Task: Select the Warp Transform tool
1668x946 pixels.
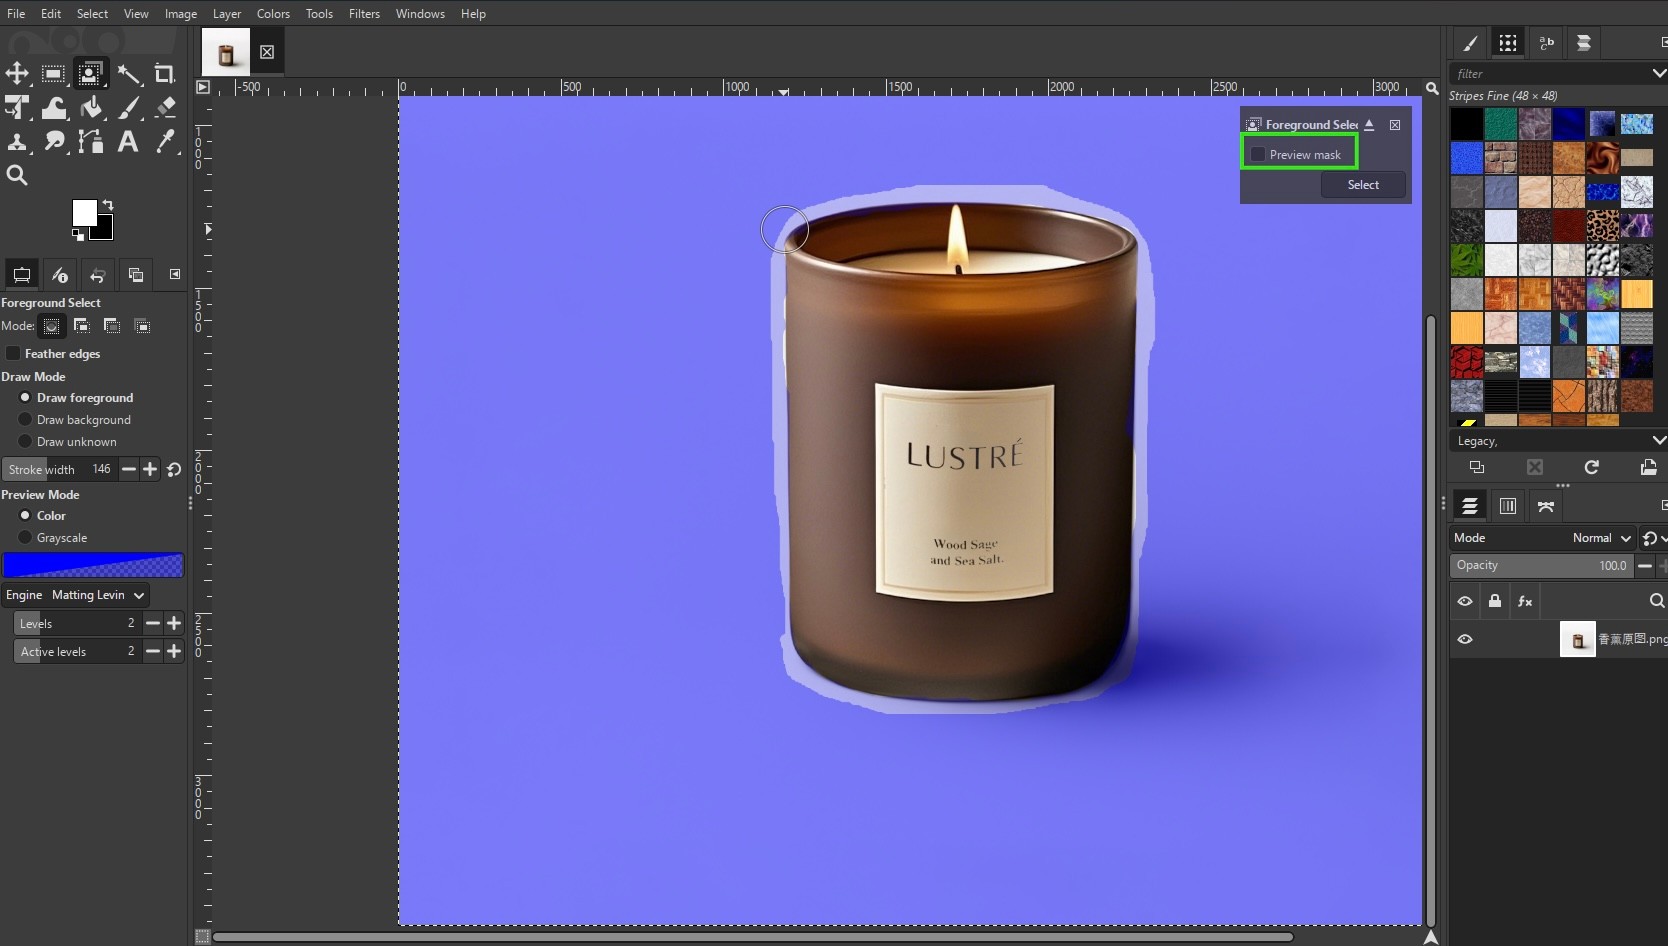Action: [53, 107]
